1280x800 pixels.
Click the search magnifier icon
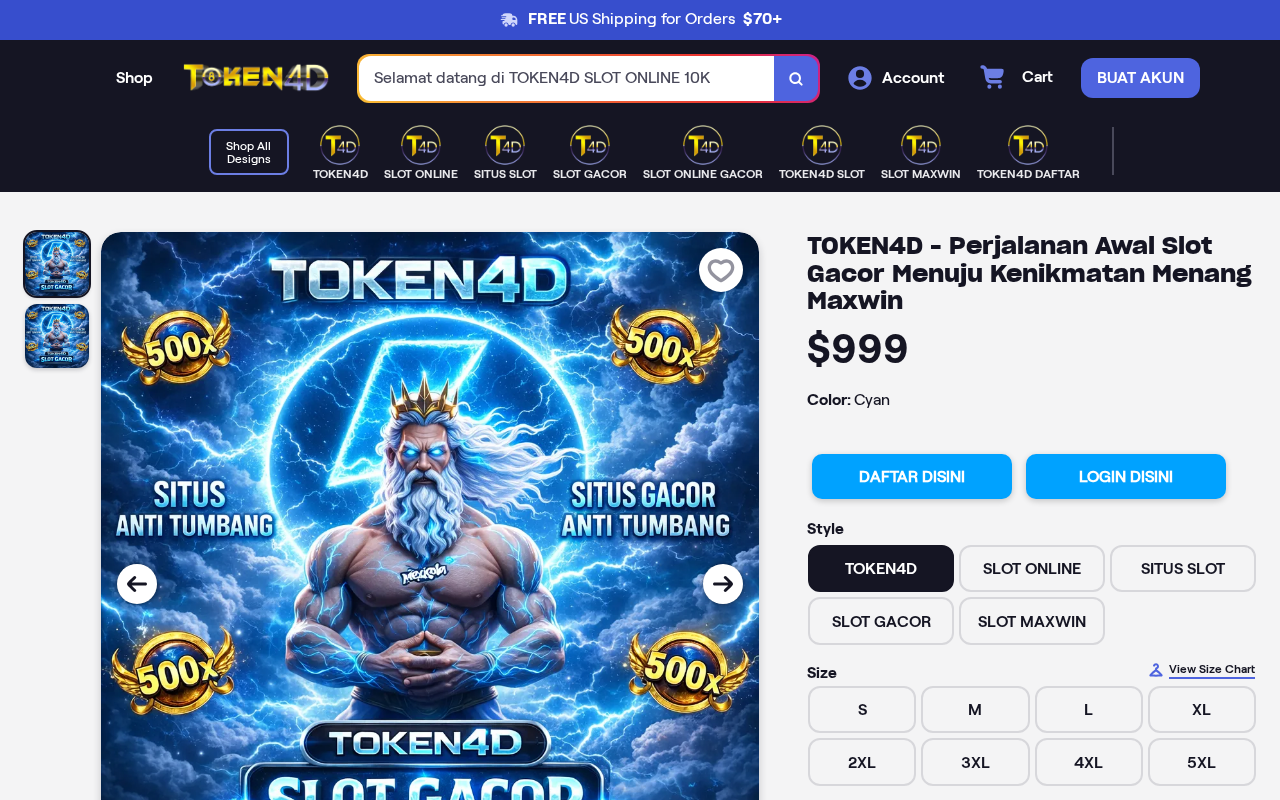tap(796, 79)
